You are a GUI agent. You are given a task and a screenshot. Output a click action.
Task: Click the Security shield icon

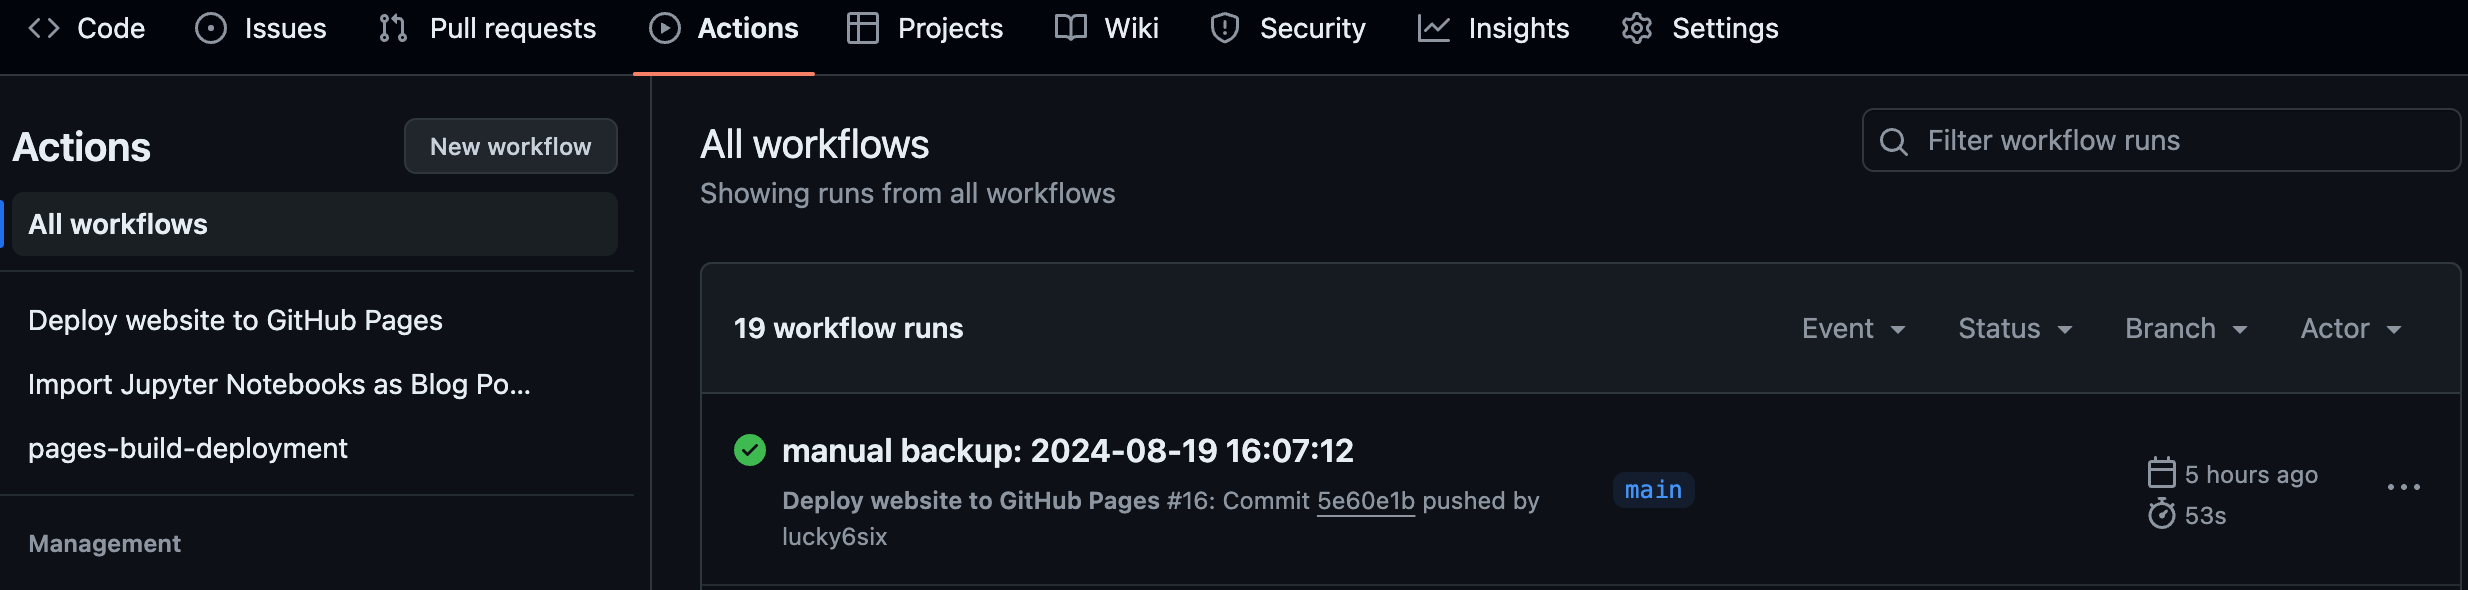pos(1224,28)
